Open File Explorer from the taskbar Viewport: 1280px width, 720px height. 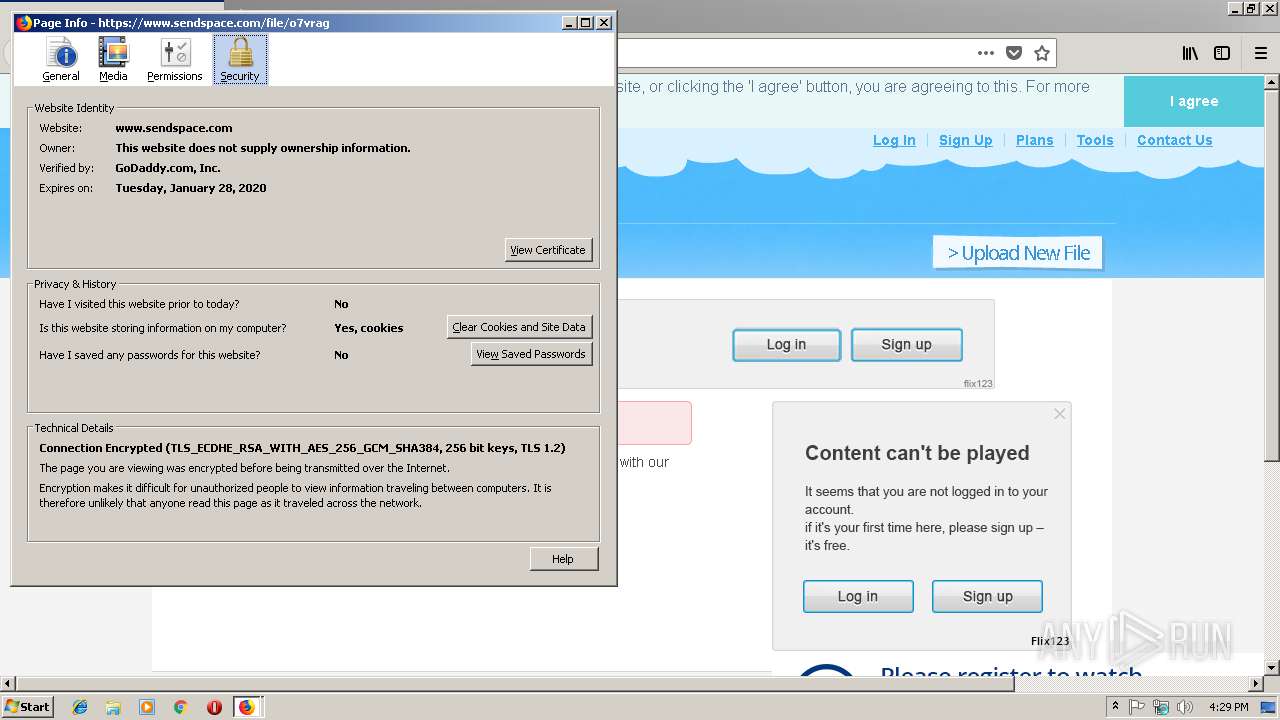pyautogui.click(x=113, y=707)
